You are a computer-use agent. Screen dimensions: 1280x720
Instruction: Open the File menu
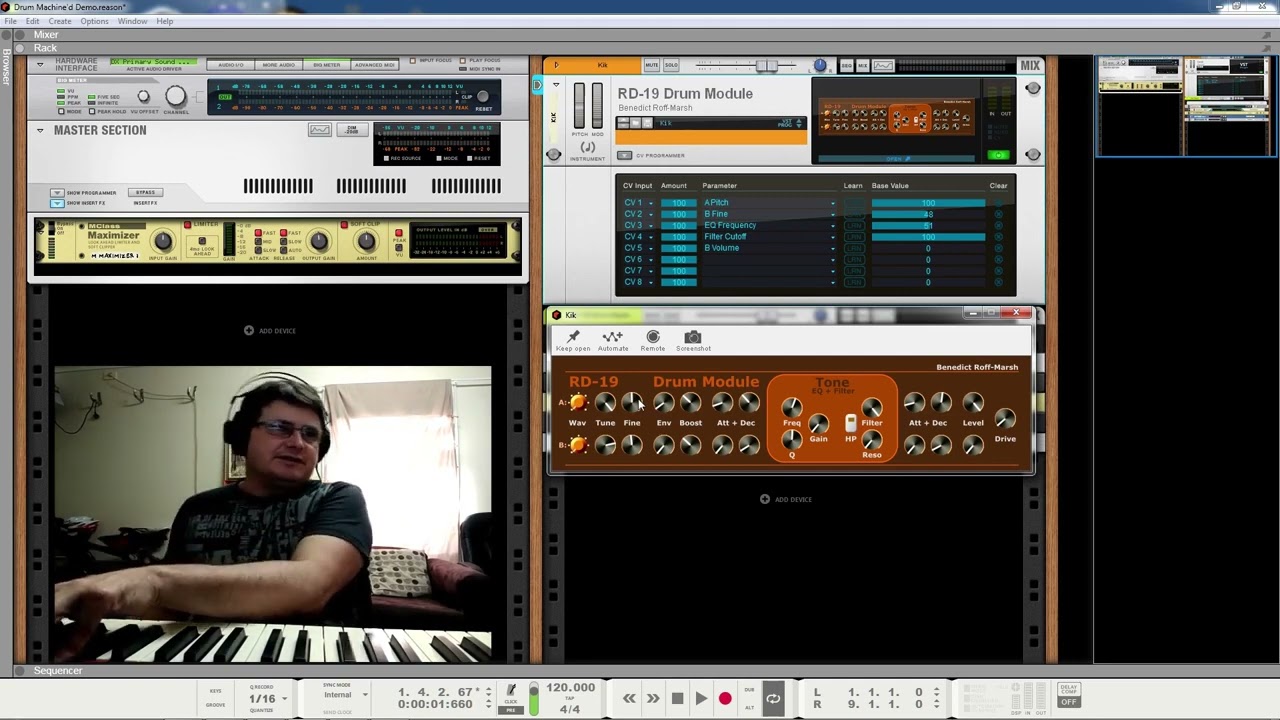tap(10, 21)
